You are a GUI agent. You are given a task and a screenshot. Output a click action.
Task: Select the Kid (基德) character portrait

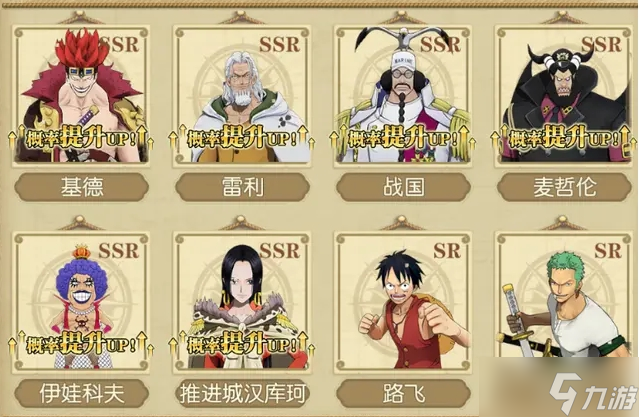click(81, 97)
